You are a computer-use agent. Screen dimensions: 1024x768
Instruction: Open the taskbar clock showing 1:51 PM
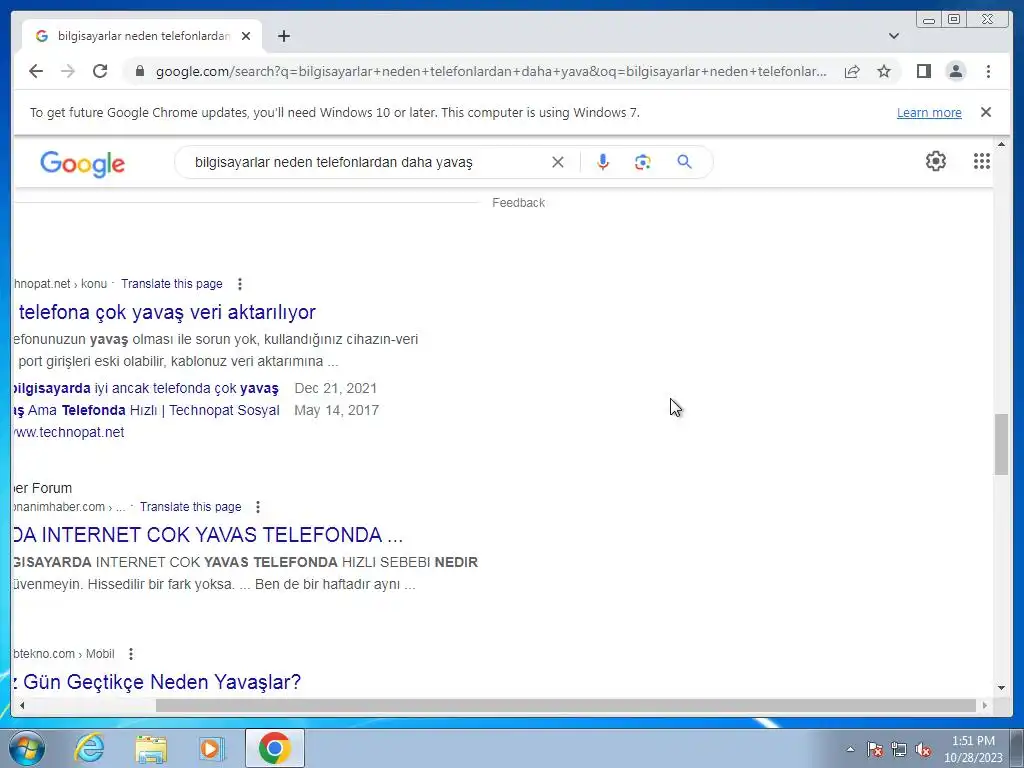click(973, 749)
